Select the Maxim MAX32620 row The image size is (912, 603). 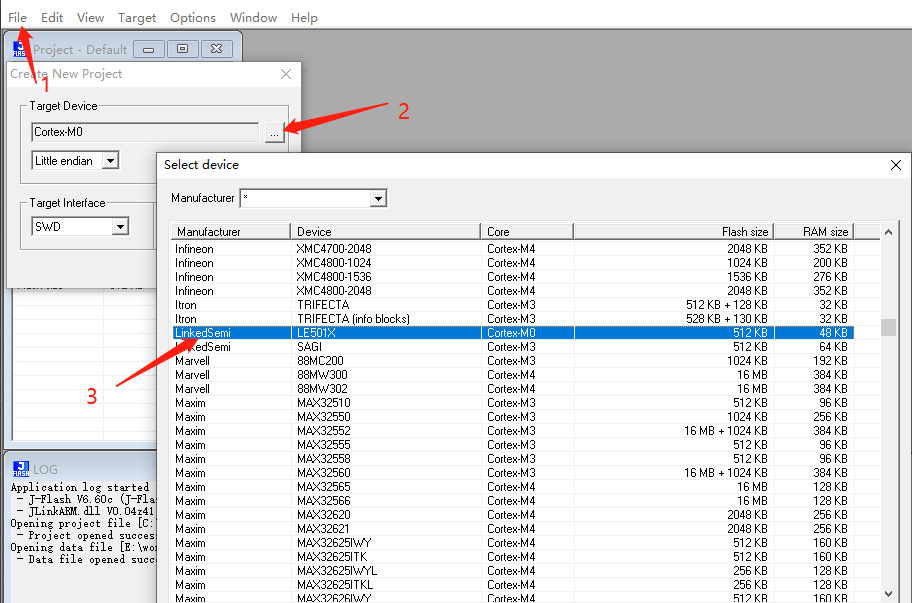click(x=514, y=515)
